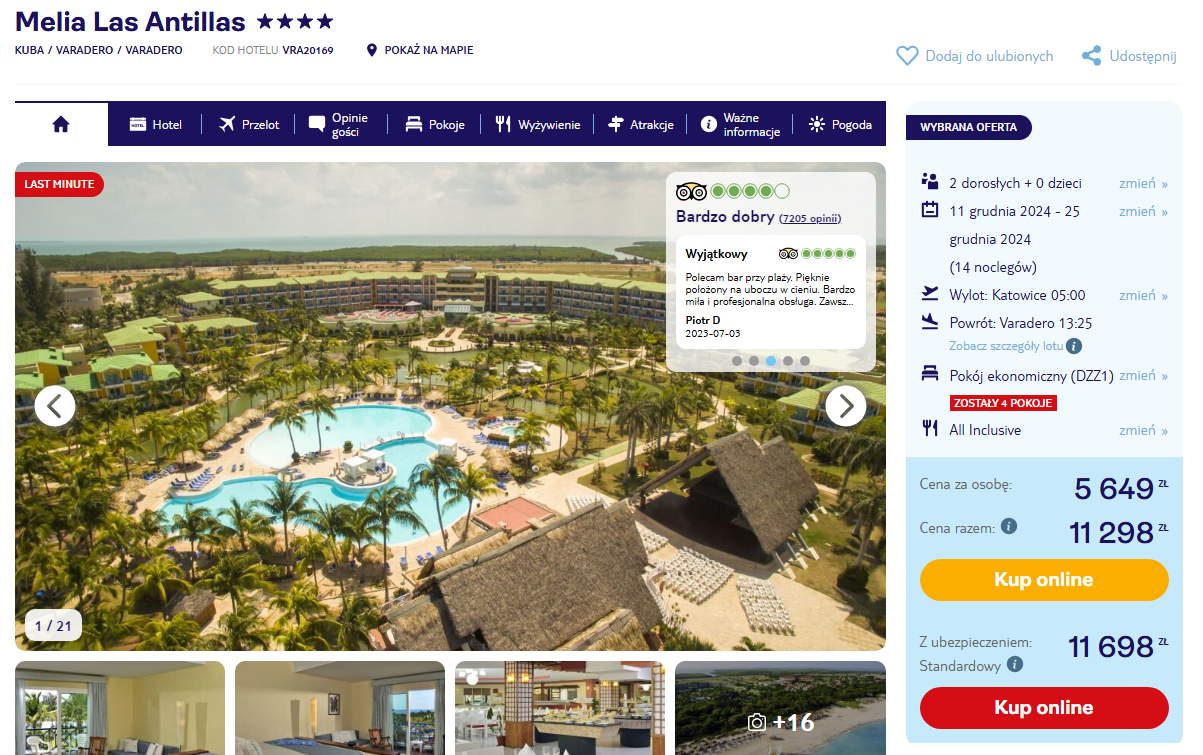Open the home icon tab
1203x755 pixels.
click(61, 124)
